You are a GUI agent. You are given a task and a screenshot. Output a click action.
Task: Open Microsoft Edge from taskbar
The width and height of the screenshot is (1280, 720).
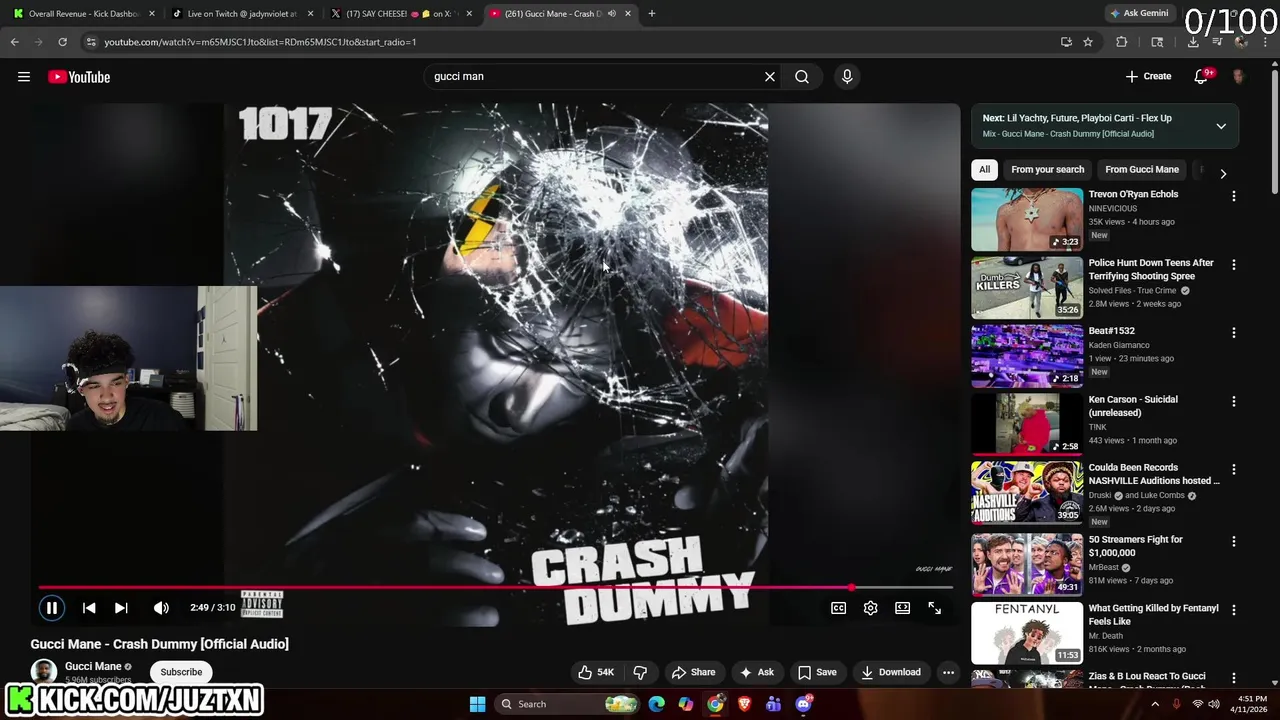(x=656, y=704)
